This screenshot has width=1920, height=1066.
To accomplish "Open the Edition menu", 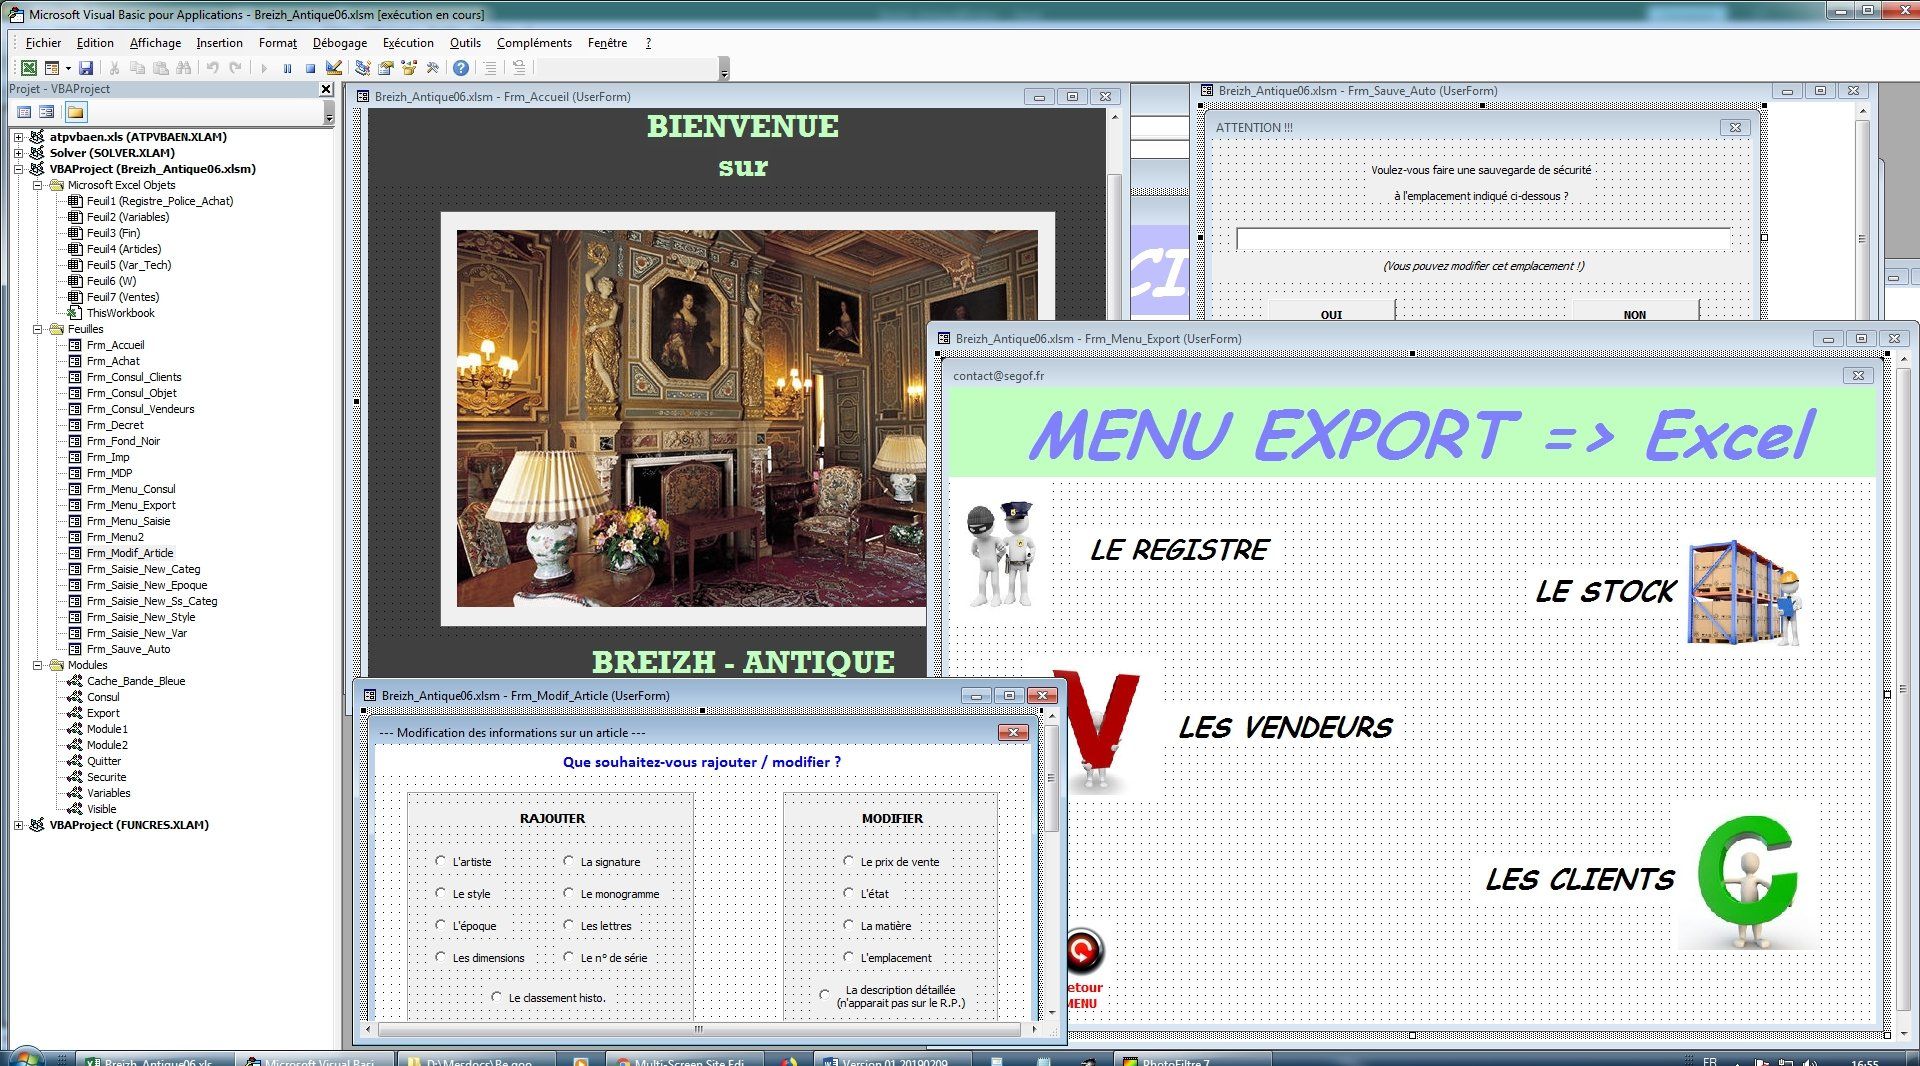I will pyautogui.click(x=95, y=43).
